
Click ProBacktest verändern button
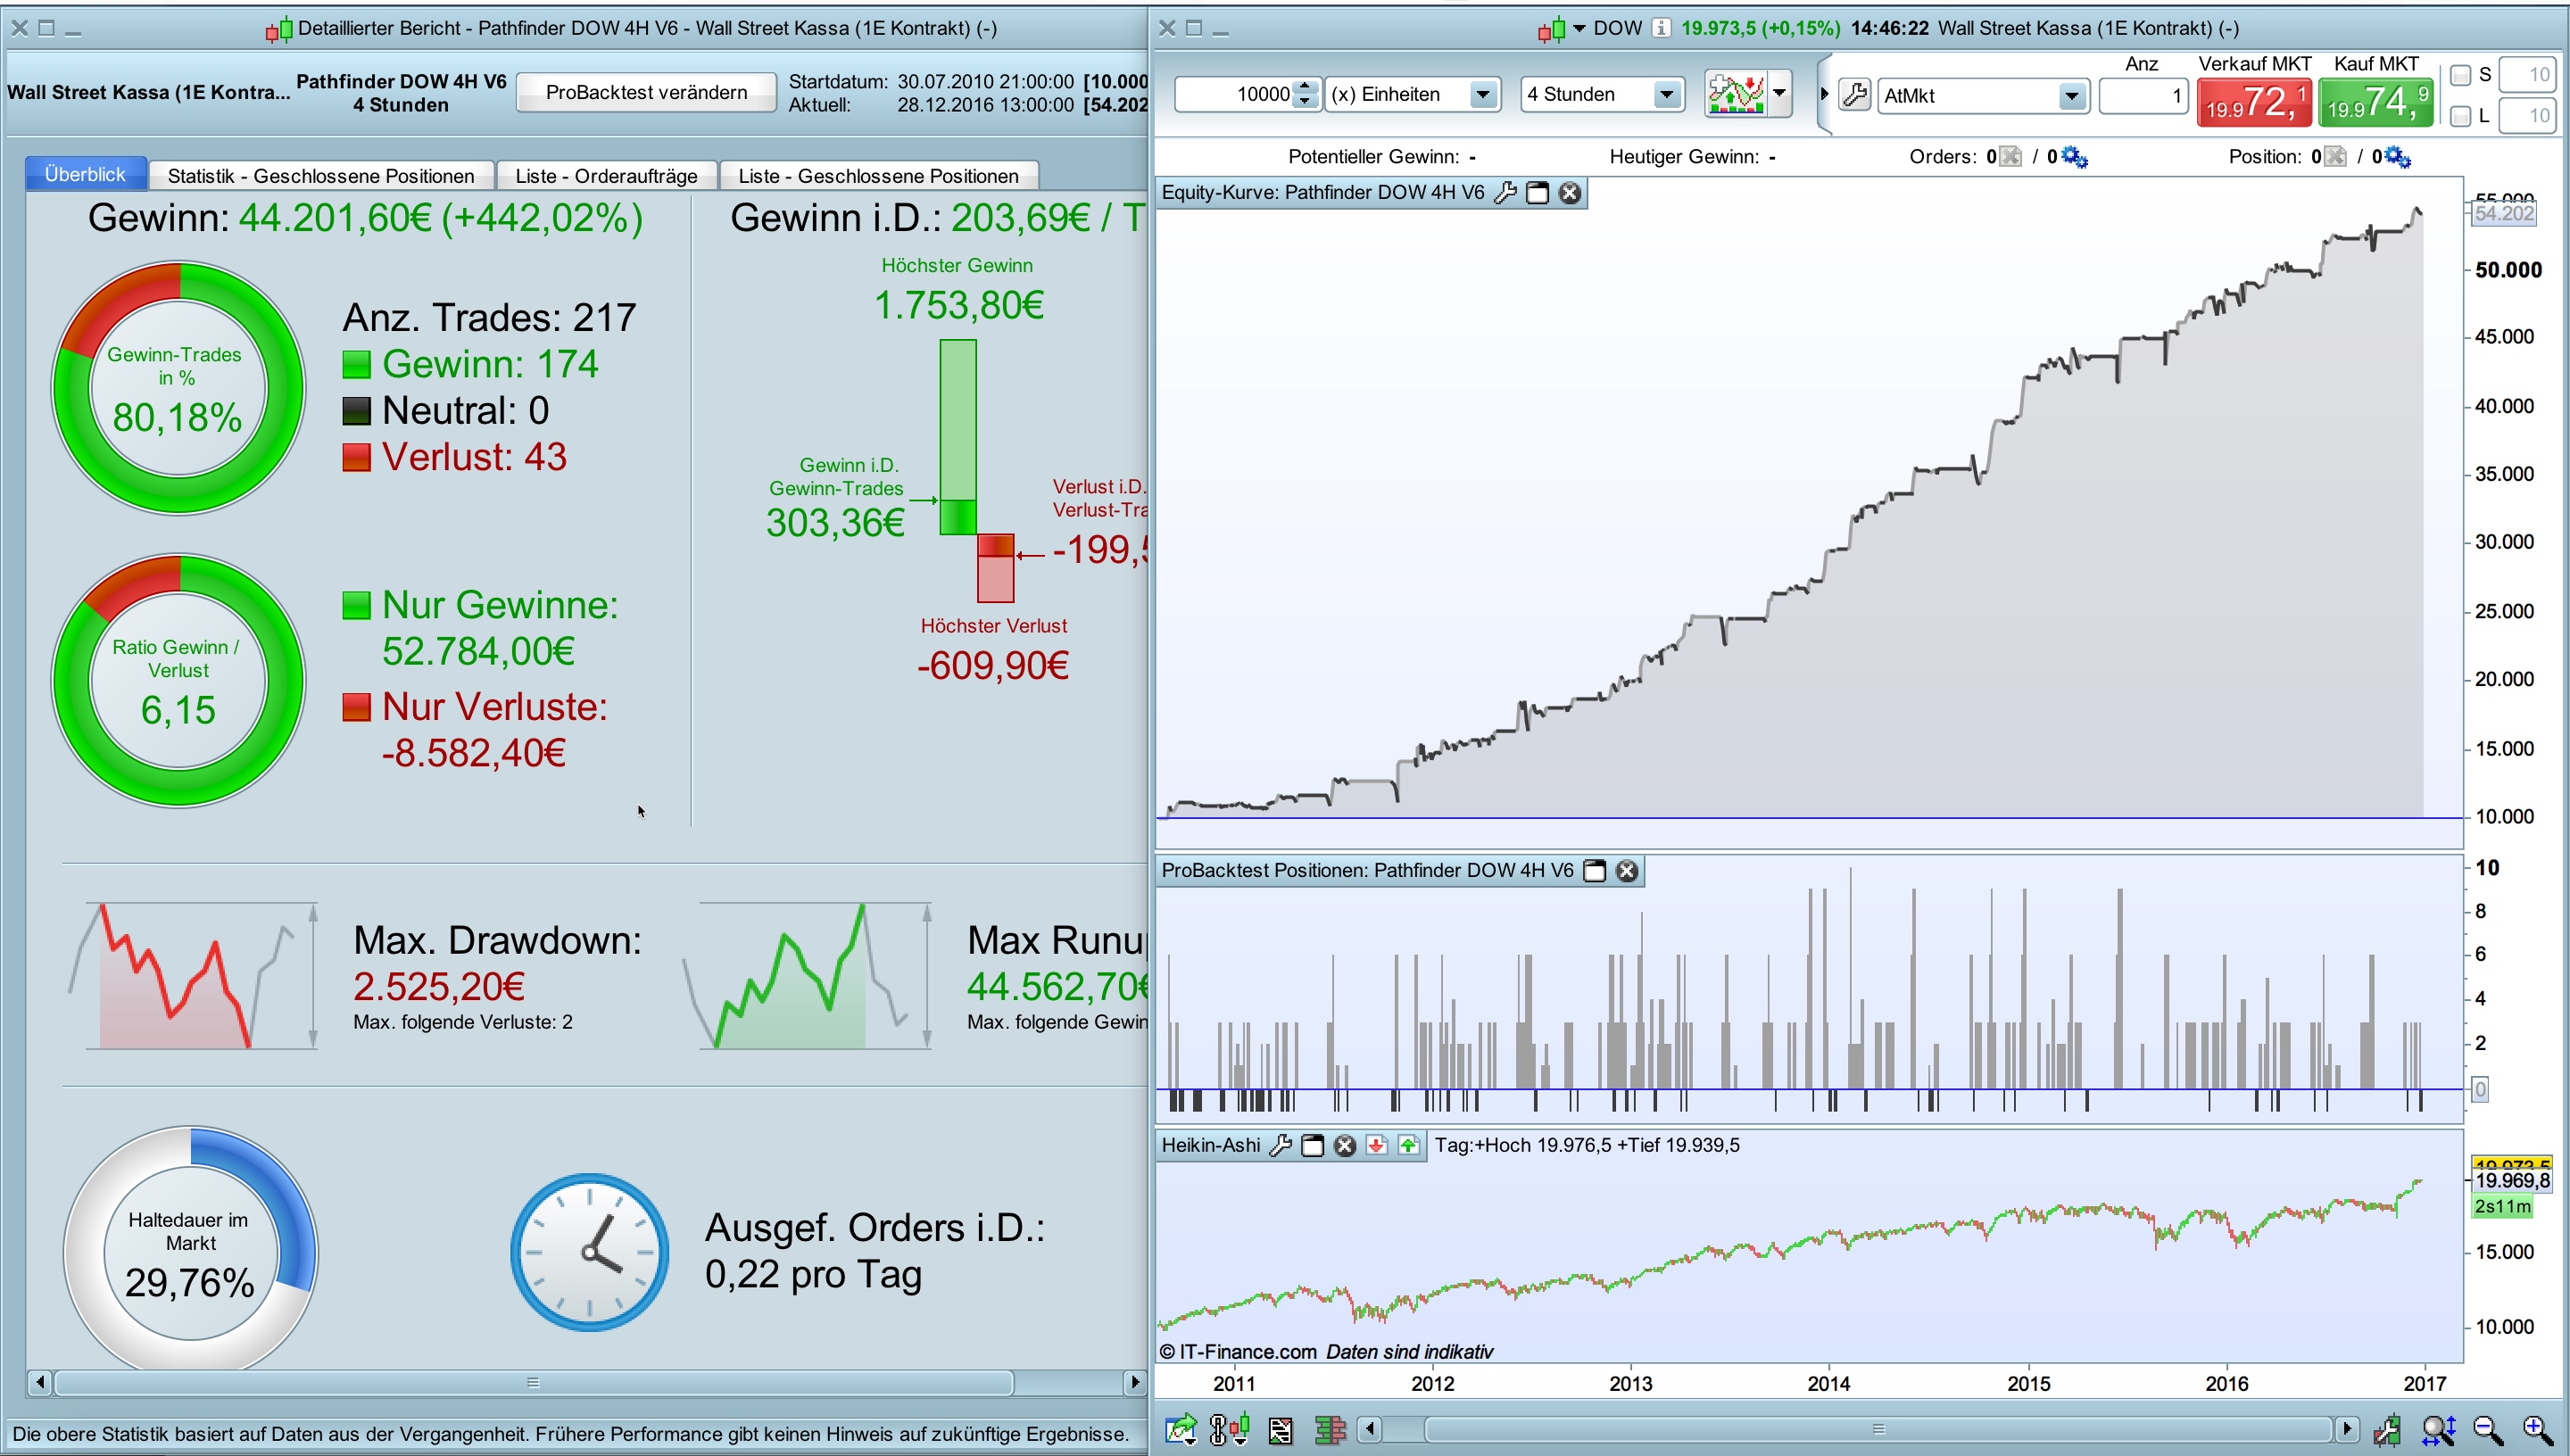646,92
